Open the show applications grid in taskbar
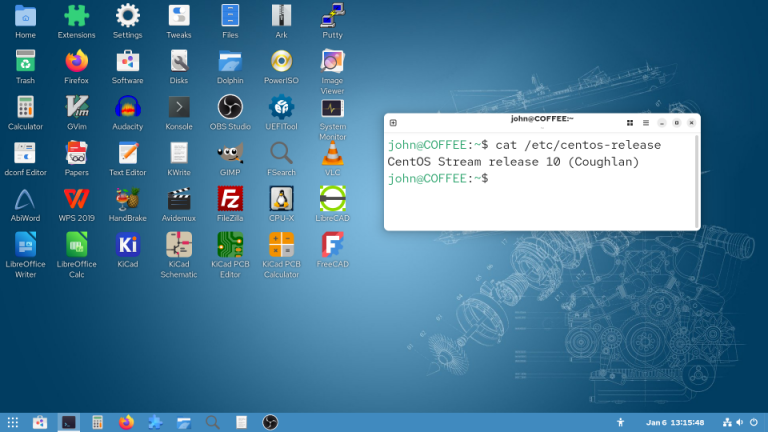The width and height of the screenshot is (768, 432). (x=13, y=422)
